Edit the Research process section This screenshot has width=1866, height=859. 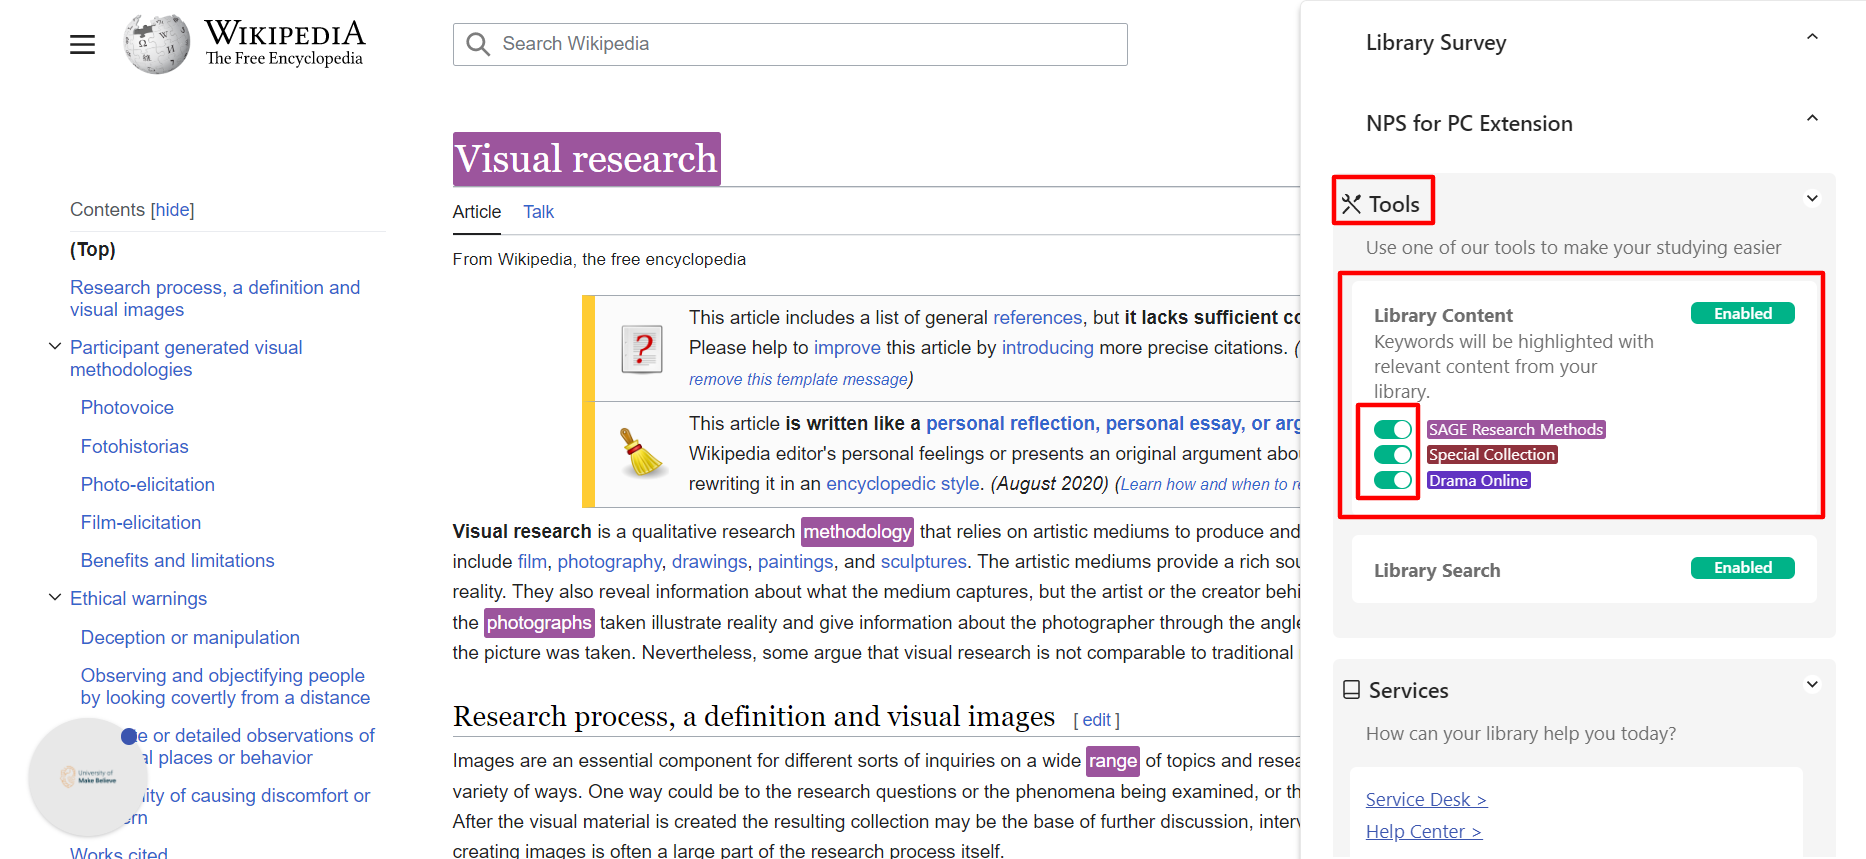pyautogui.click(x=1096, y=720)
